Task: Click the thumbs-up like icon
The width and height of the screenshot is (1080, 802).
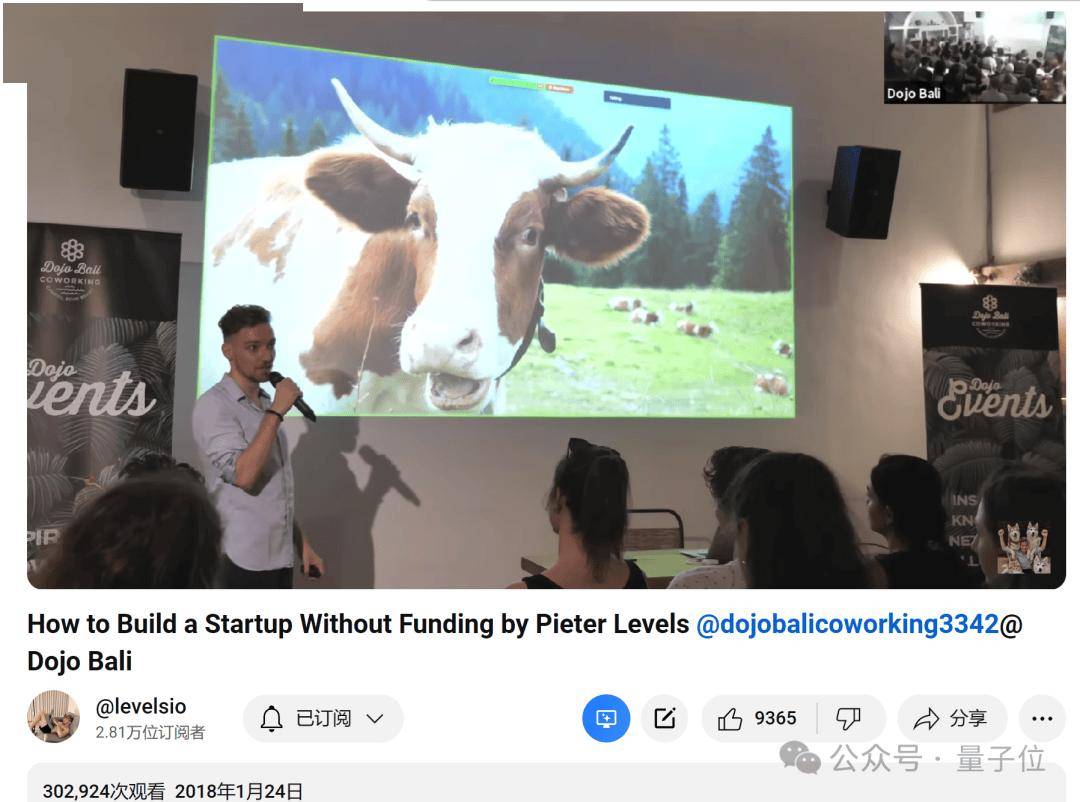Action: (x=730, y=719)
